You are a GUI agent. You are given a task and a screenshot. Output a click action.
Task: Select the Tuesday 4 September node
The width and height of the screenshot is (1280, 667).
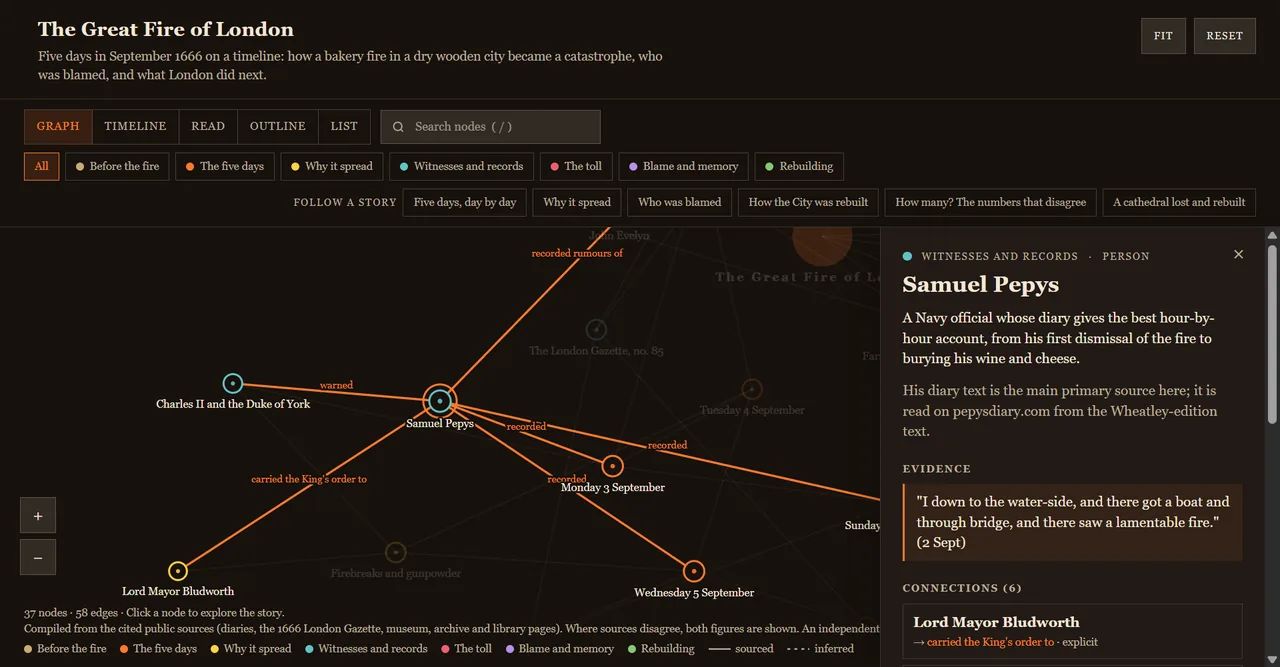(752, 389)
